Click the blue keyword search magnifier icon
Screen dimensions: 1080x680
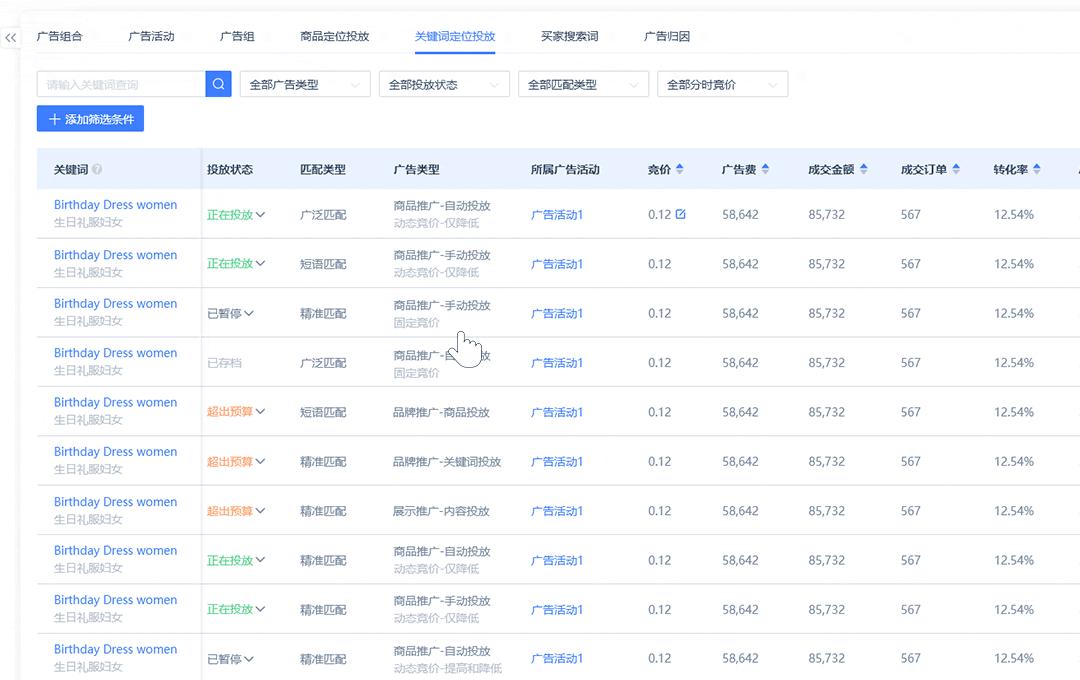[x=218, y=84]
